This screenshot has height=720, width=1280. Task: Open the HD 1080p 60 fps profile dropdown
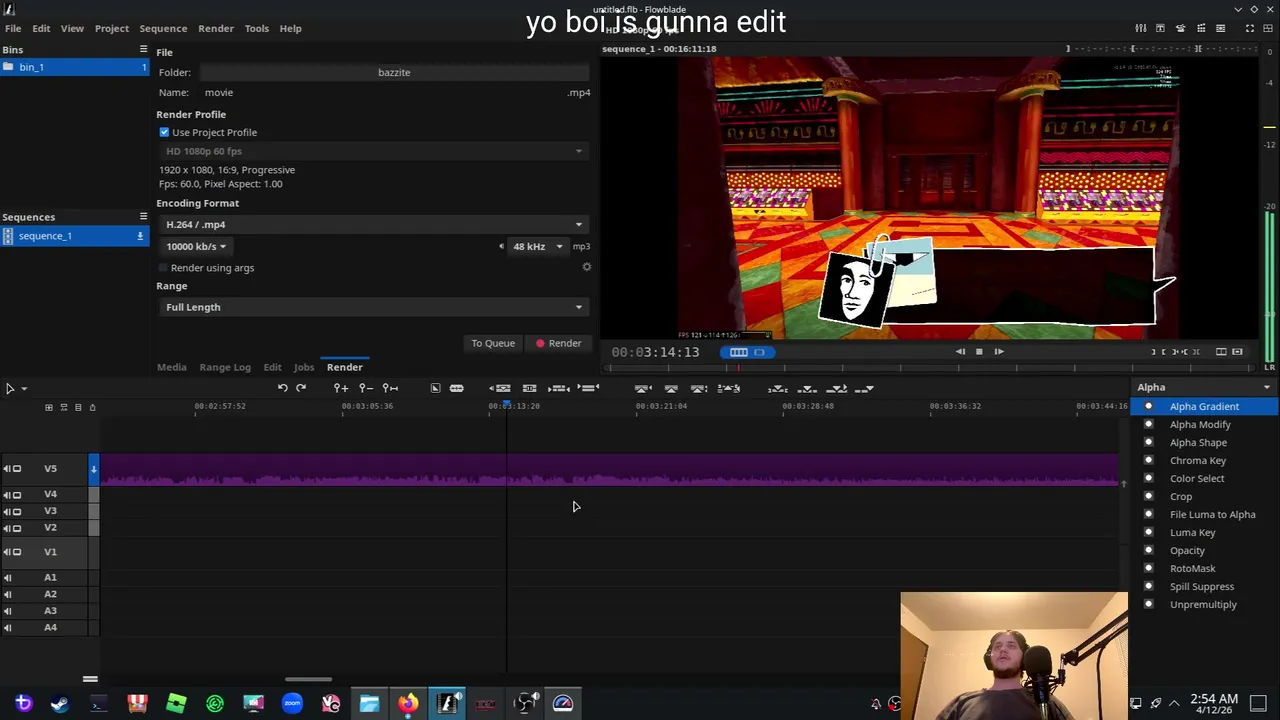[x=374, y=151]
